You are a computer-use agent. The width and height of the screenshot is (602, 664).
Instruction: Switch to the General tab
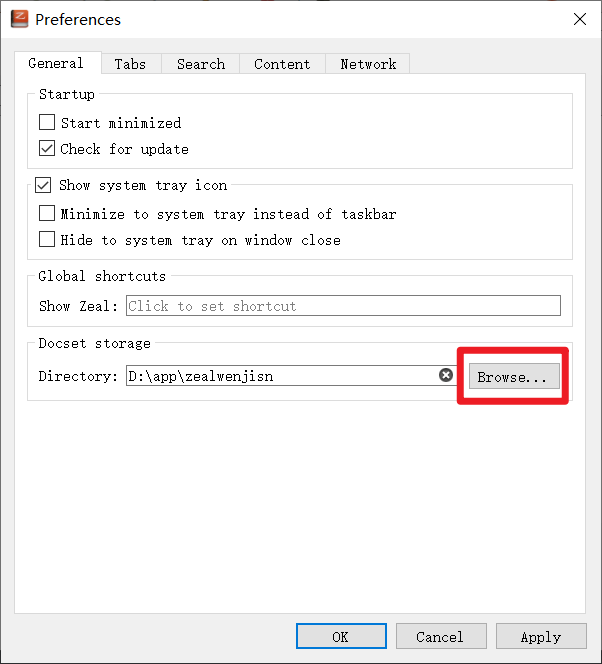56,64
